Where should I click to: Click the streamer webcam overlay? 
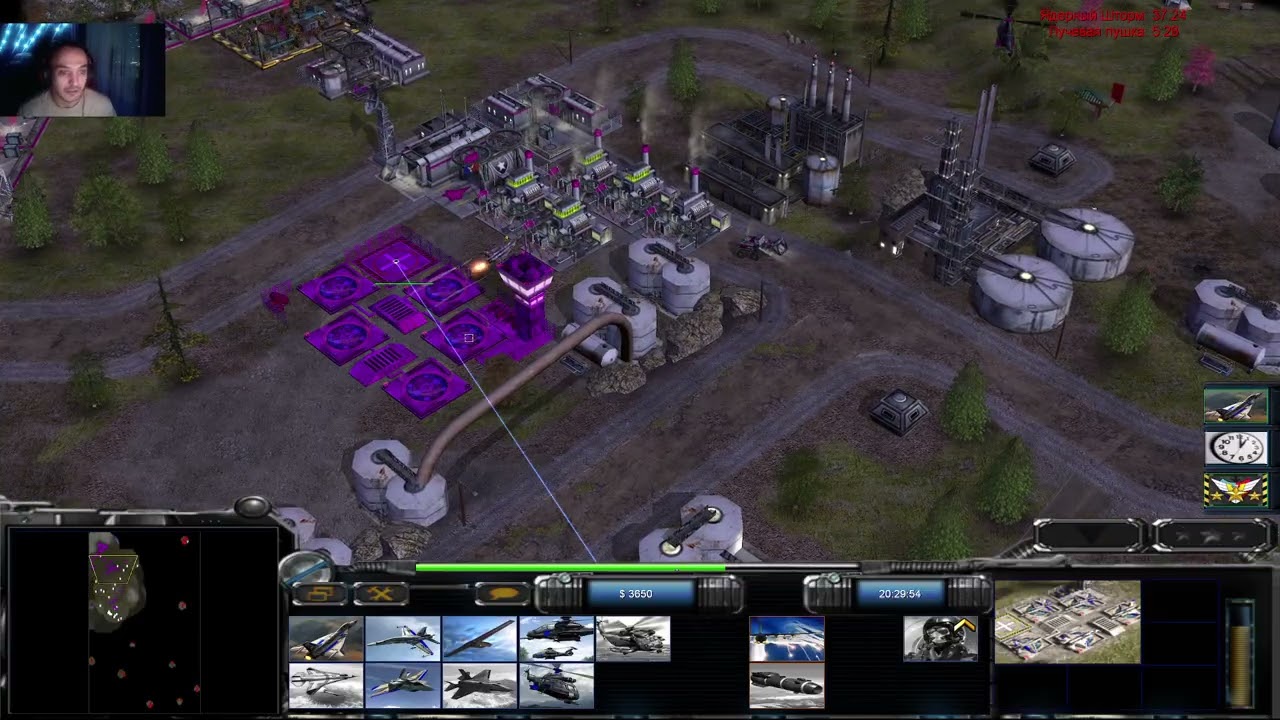pos(83,70)
